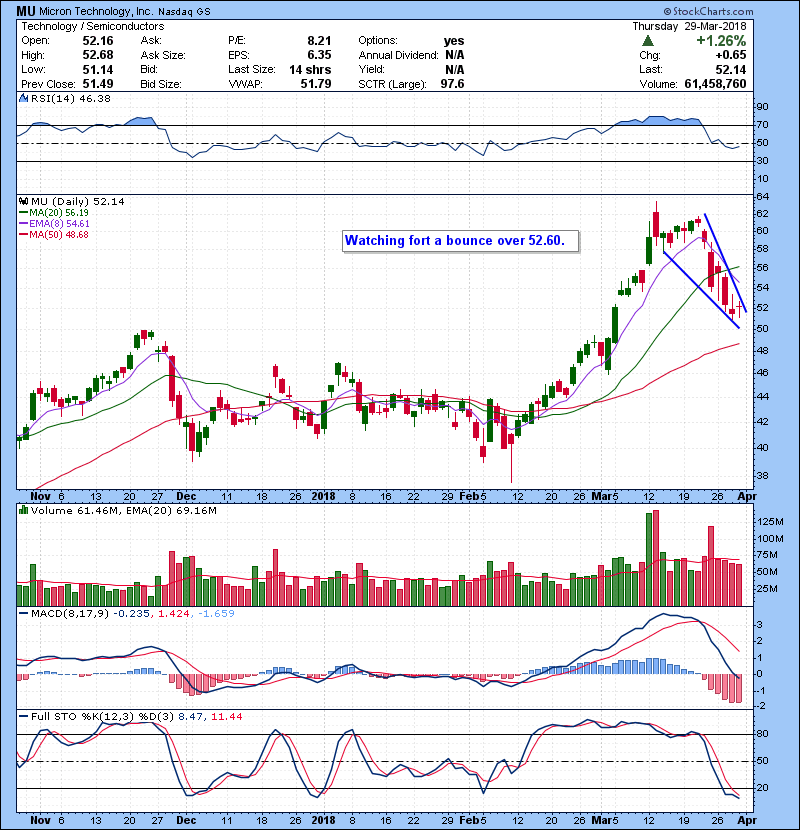
Task: Click the 100M tick on the volume axis
Action: point(770,539)
